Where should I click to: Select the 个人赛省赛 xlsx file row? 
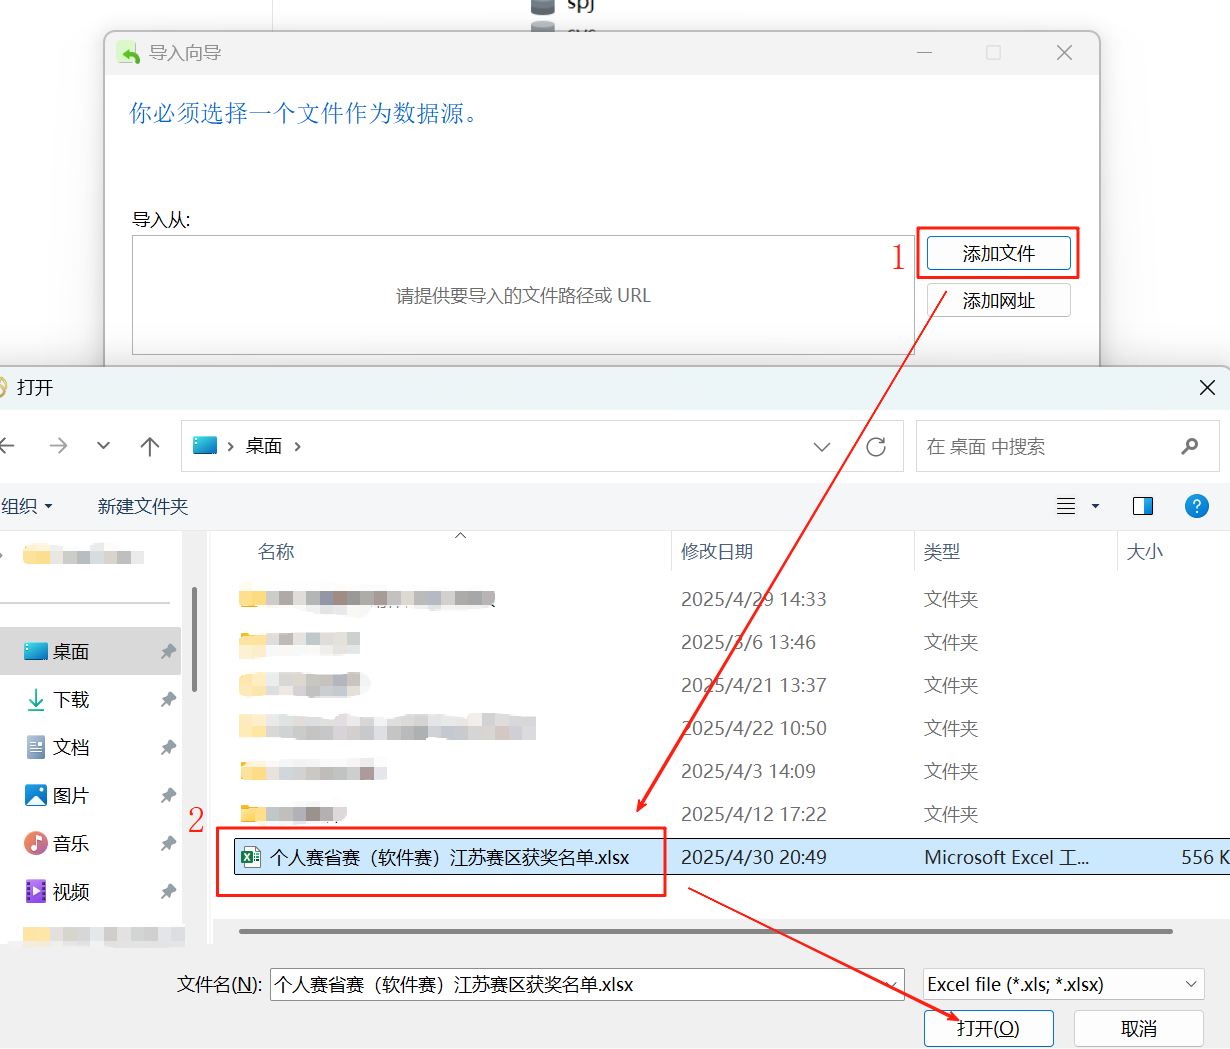tap(733, 857)
